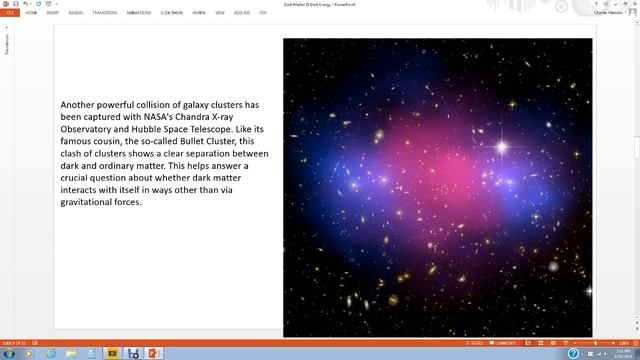Switch to the SLIDE SHOW ribbon tab

pyautogui.click(x=172, y=13)
